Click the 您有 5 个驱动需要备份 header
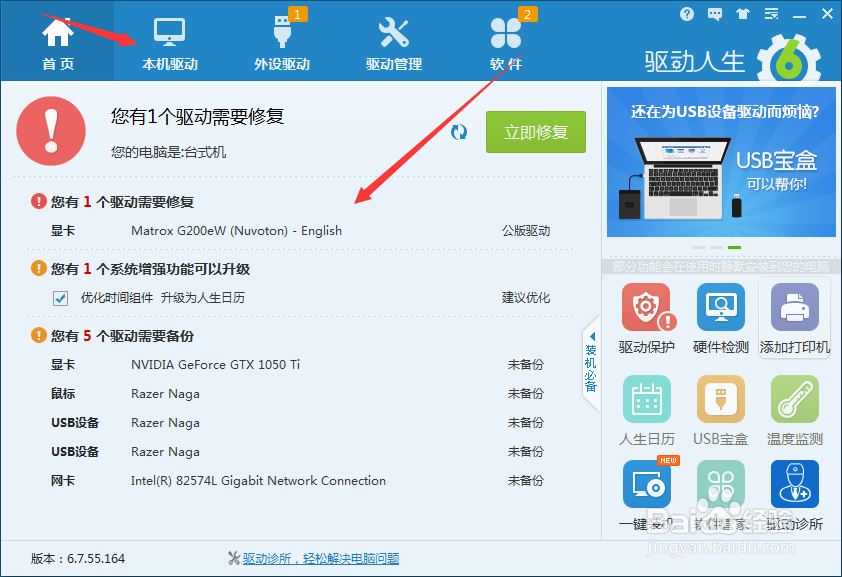The height and width of the screenshot is (577, 842). [x=113, y=336]
